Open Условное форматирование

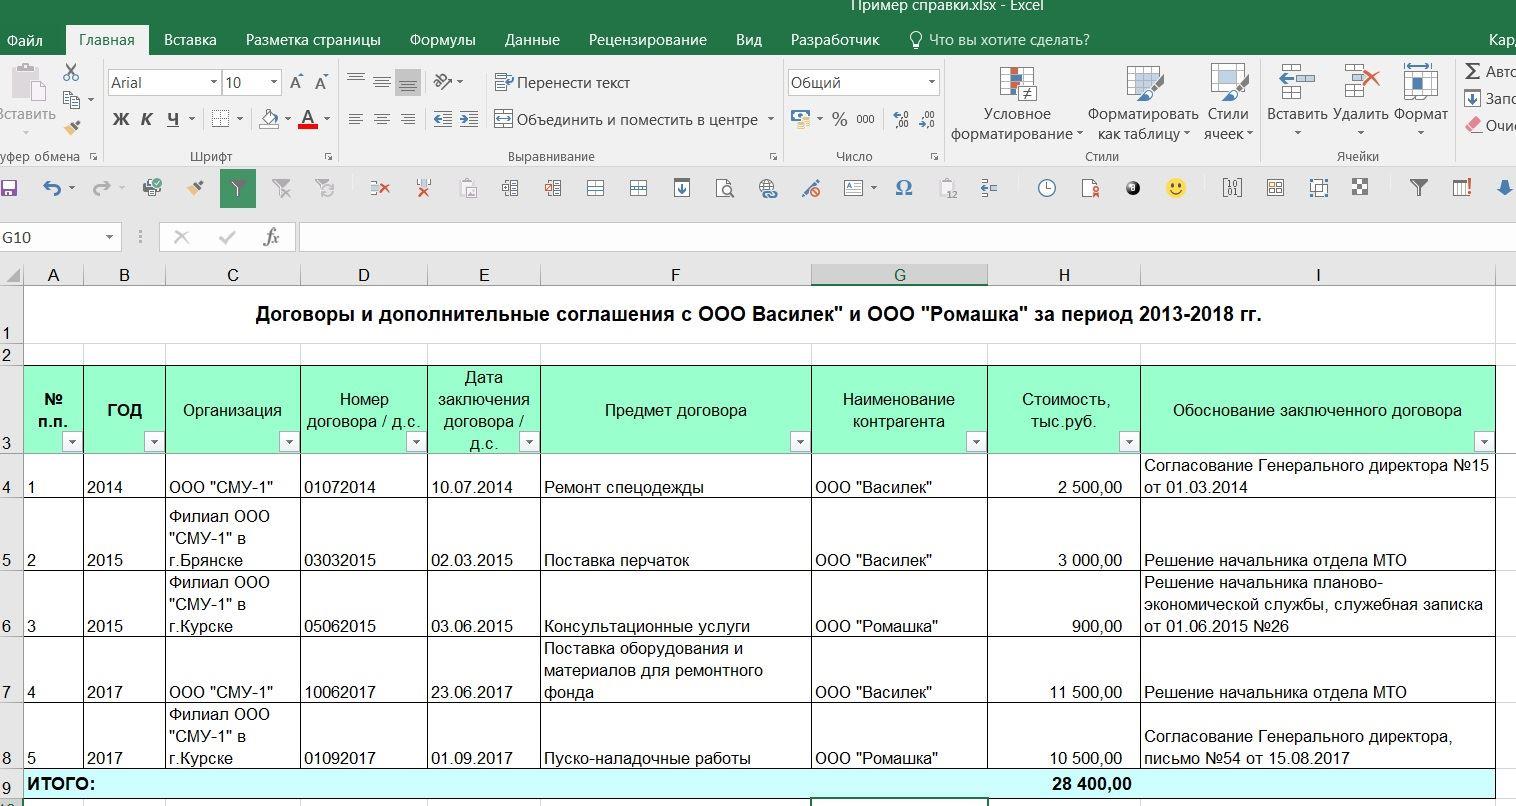[1017, 104]
